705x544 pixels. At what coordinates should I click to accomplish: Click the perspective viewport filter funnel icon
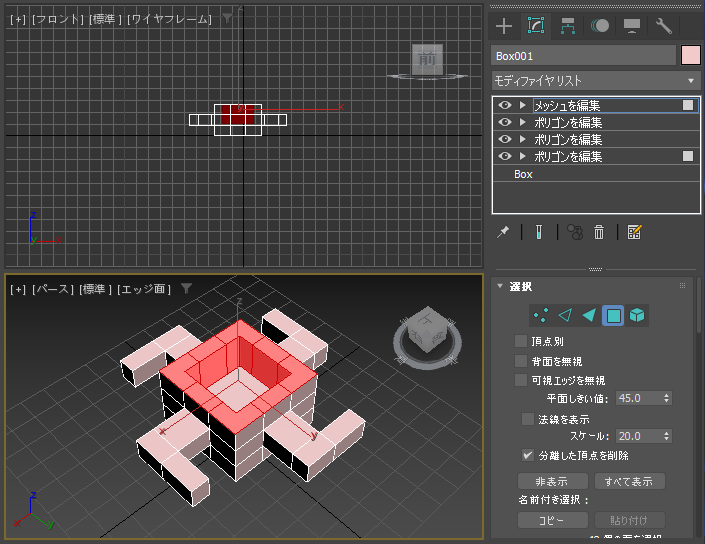click(187, 288)
